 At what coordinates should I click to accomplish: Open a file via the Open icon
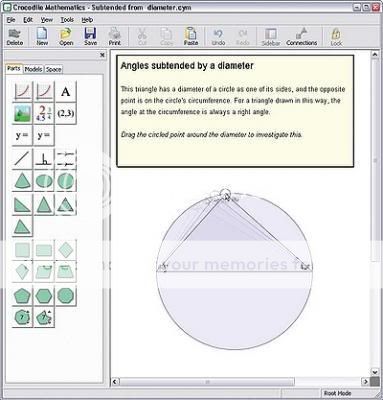pos(66,37)
